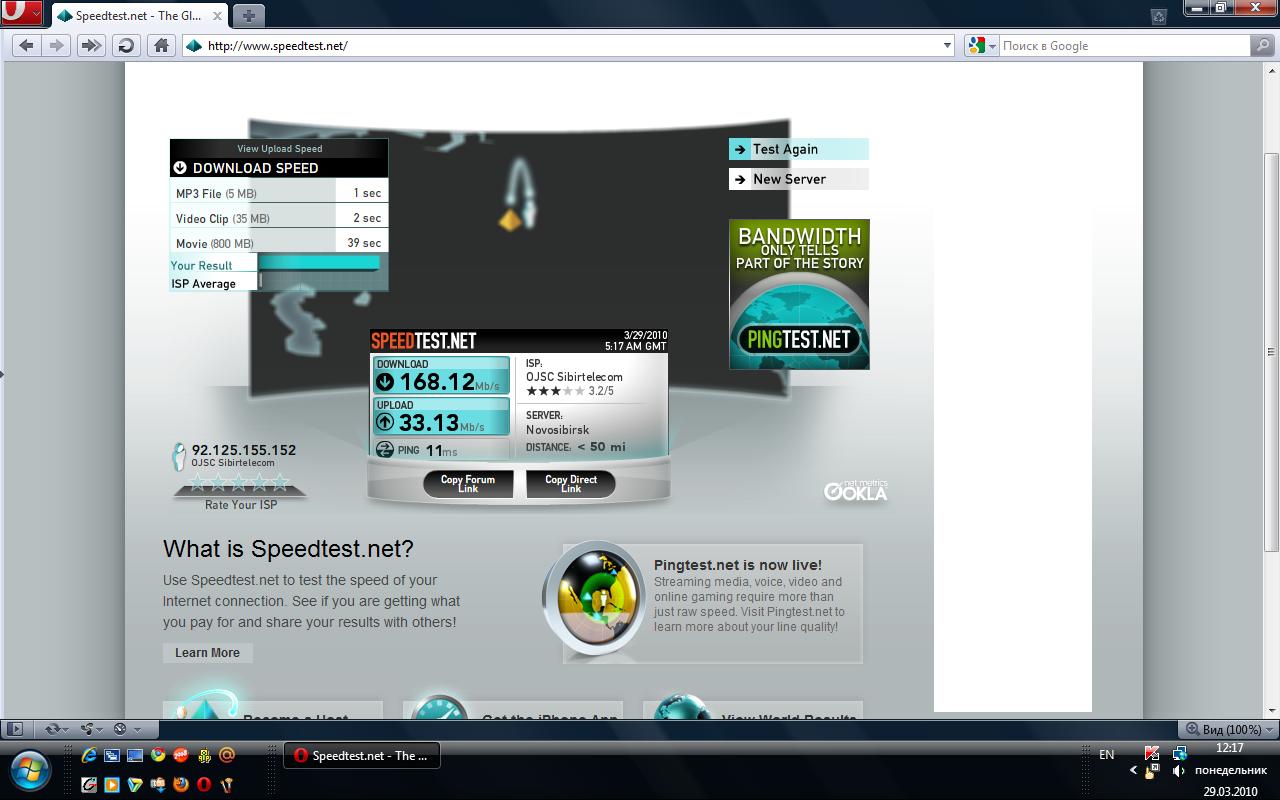Click the Fast Forward navigation button
Screen dimensions: 1280x800
[91, 45]
